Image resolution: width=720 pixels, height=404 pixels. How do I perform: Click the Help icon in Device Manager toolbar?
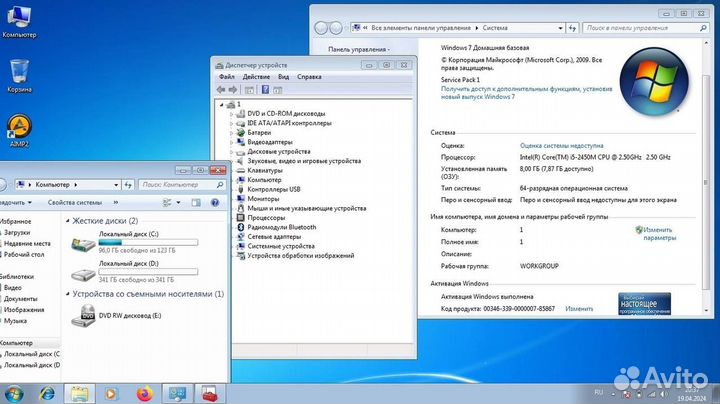click(265, 90)
